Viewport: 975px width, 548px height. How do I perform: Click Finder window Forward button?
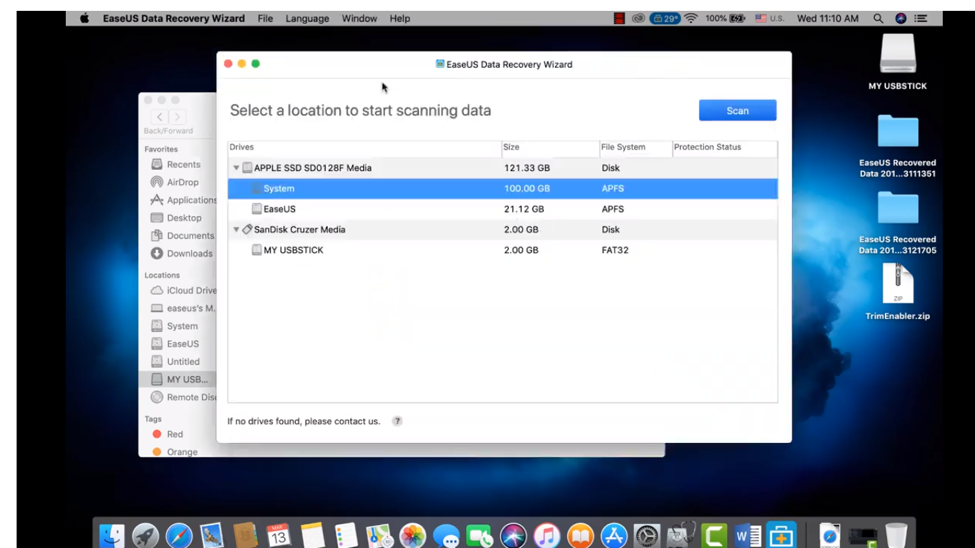coord(177,117)
